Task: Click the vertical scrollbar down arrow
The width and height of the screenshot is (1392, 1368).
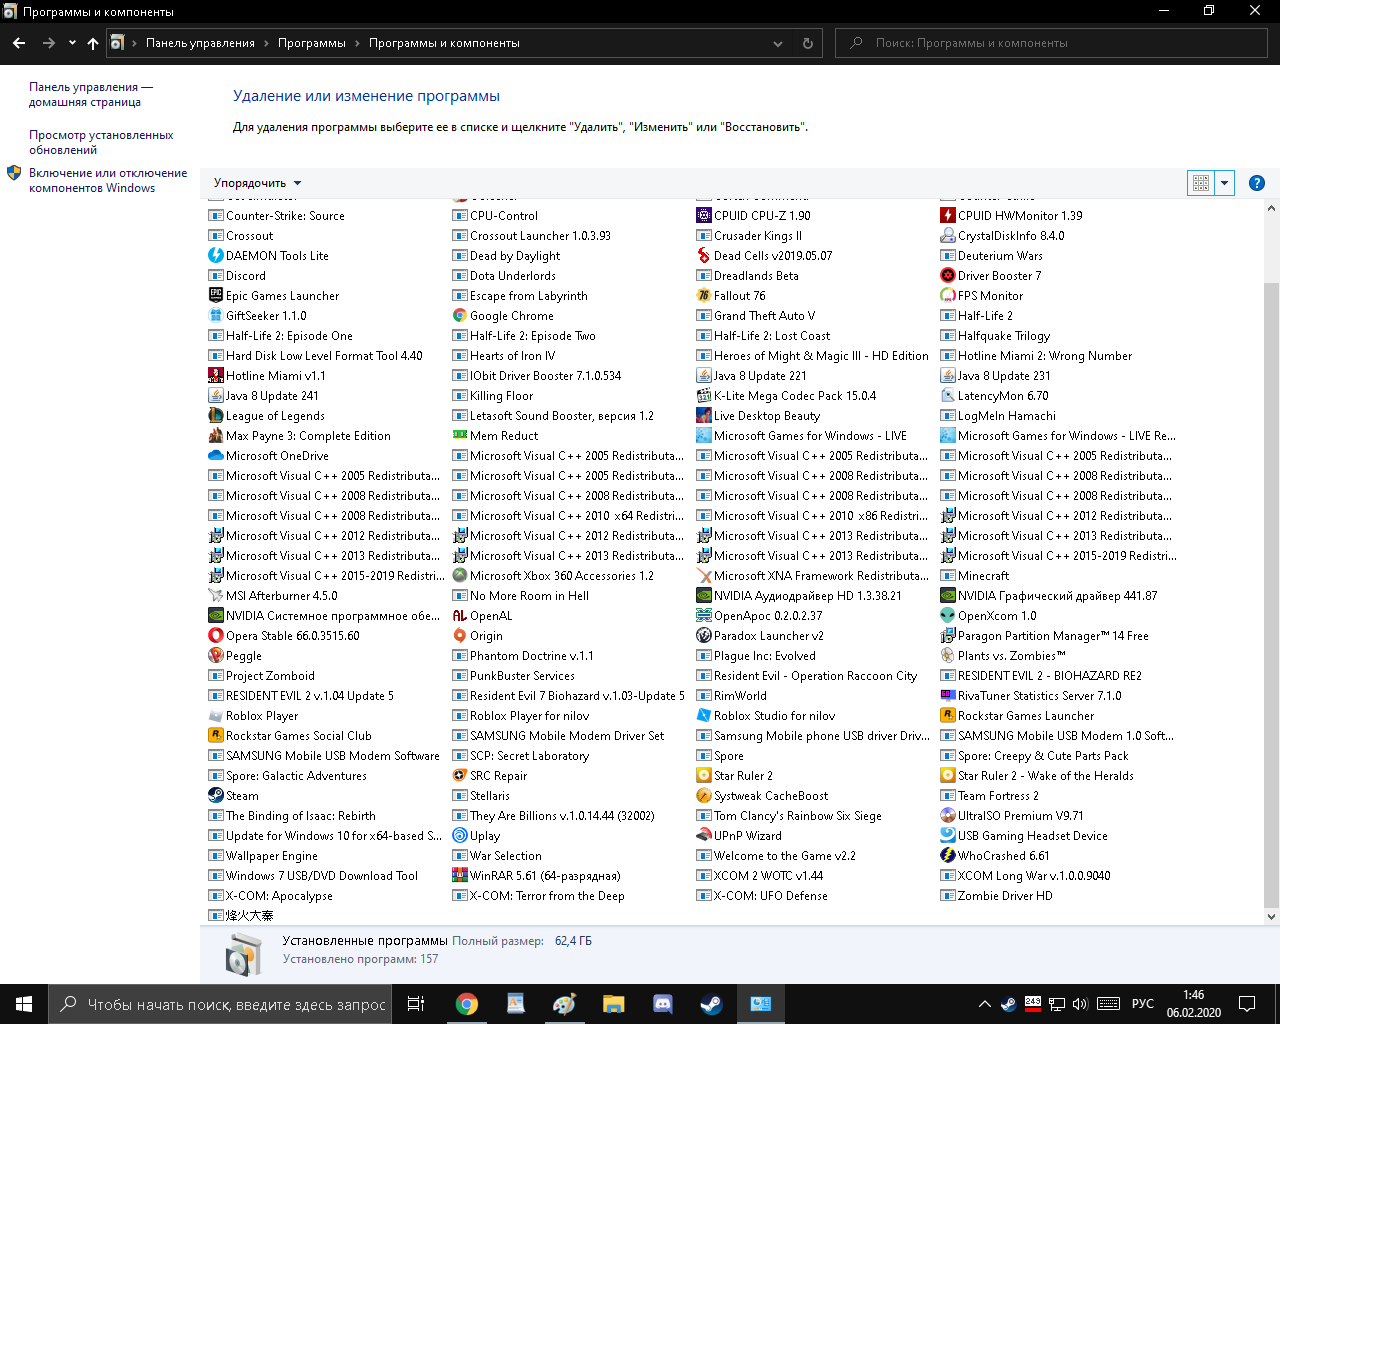Action: [x=1271, y=916]
